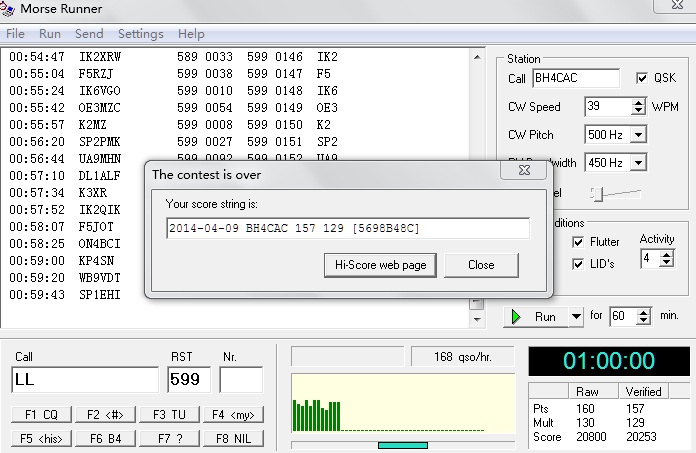Decrease CW Speed with down arrow
696x453 pixels.
tap(638, 110)
